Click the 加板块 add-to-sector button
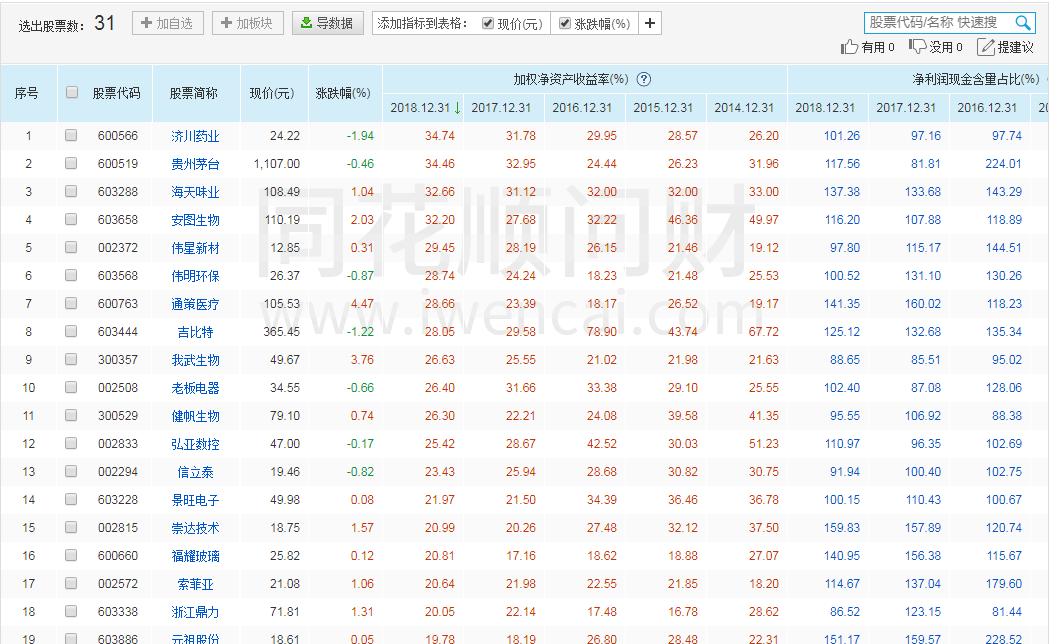Screen dimensions: 1059x644 pyautogui.click(x=246, y=23)
